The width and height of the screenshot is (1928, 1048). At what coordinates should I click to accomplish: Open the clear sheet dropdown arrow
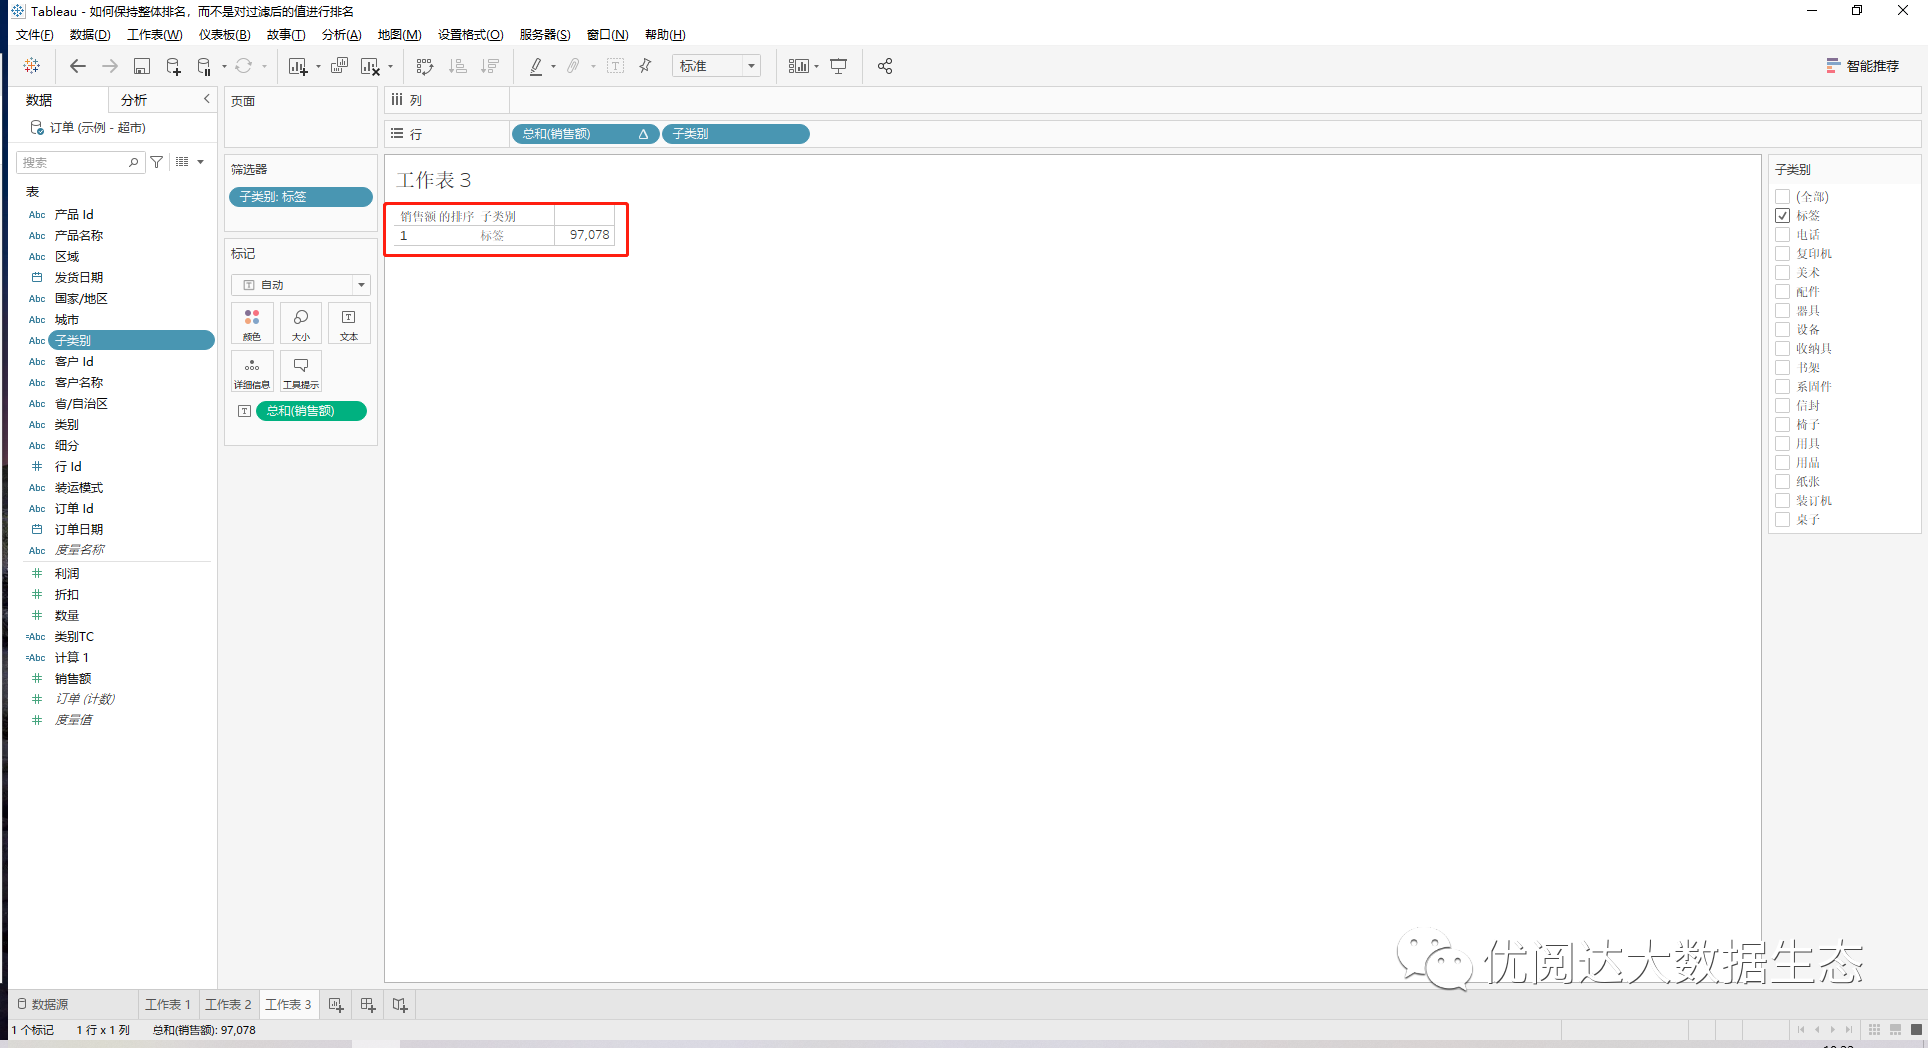[390, 67]
